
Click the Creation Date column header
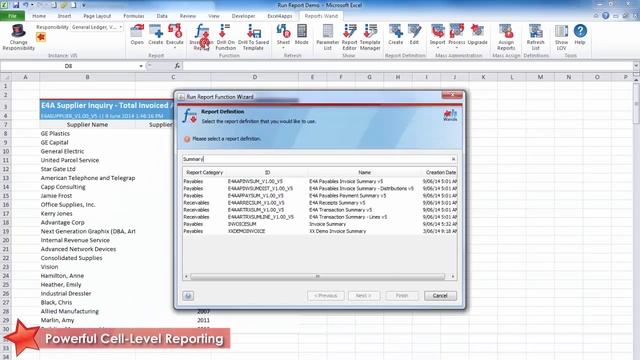coord(440,173)
